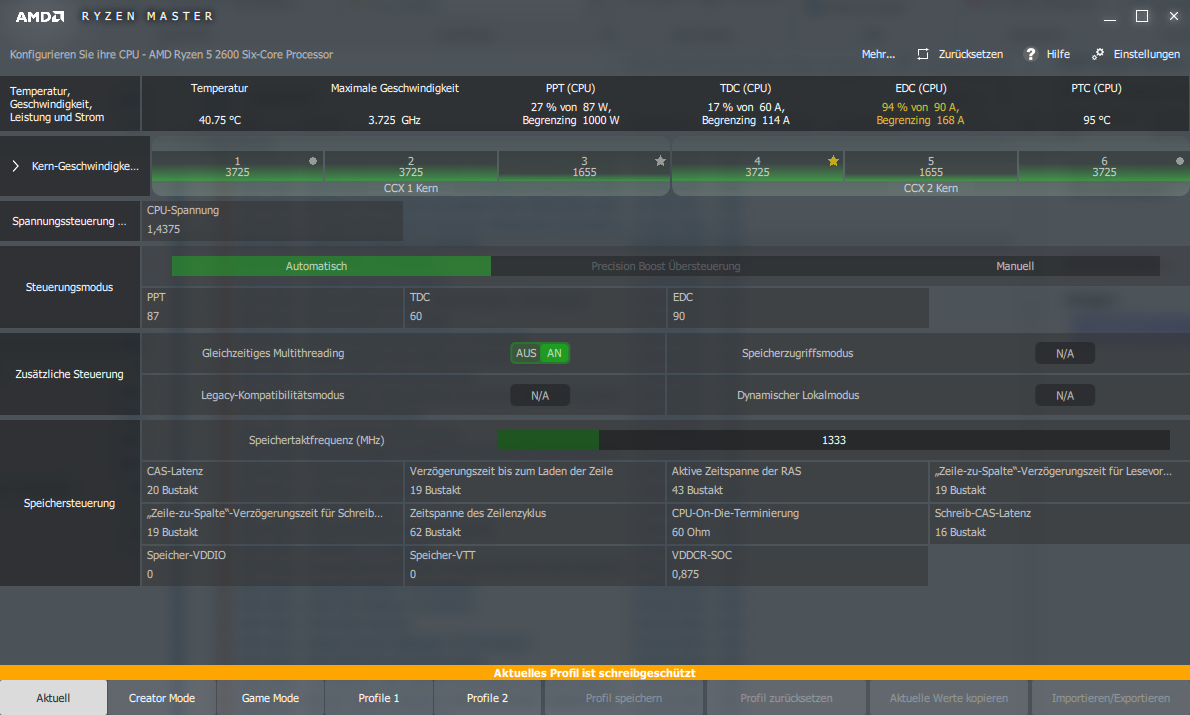Click Maximale Geschwindigkeit 3.725 GHz reading
The image size is (1190, 715).
[395, 120]
